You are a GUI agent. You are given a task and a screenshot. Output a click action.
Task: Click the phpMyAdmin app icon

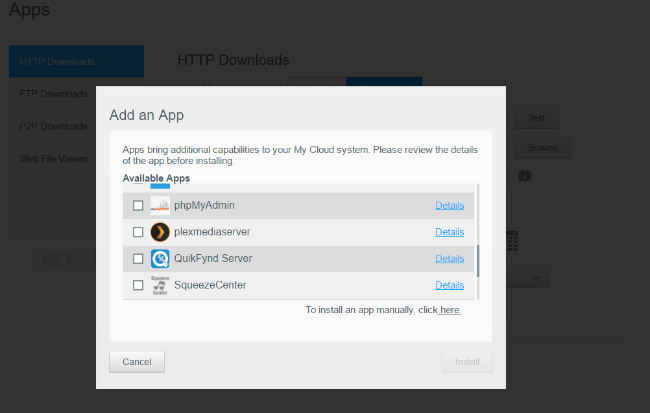click(x=160, y=205)
